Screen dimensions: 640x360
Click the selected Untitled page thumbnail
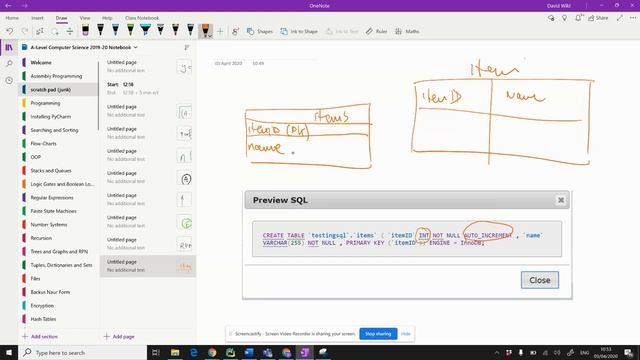[x=184, y=267]
